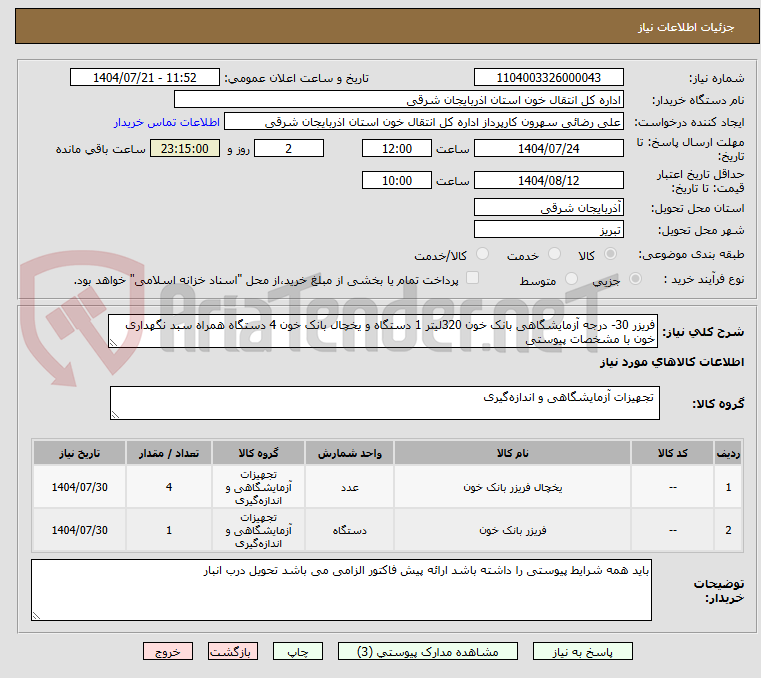Open اطلاعات تماس خریدار contact link
Viewport: 761px width, 678px height.
(167, 122)
